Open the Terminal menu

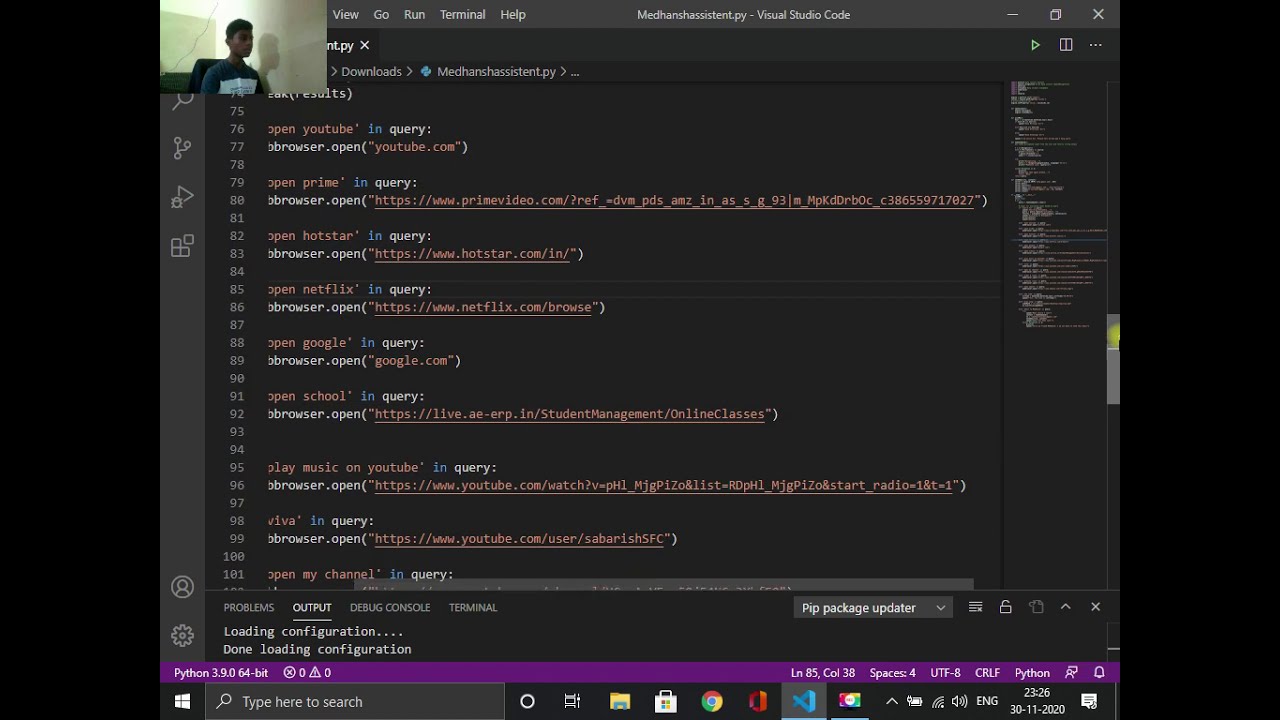(462, 14)
